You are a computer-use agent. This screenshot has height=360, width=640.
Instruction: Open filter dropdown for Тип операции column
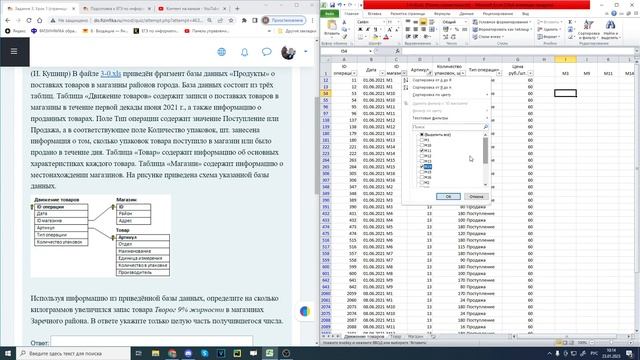pos(499,73)
